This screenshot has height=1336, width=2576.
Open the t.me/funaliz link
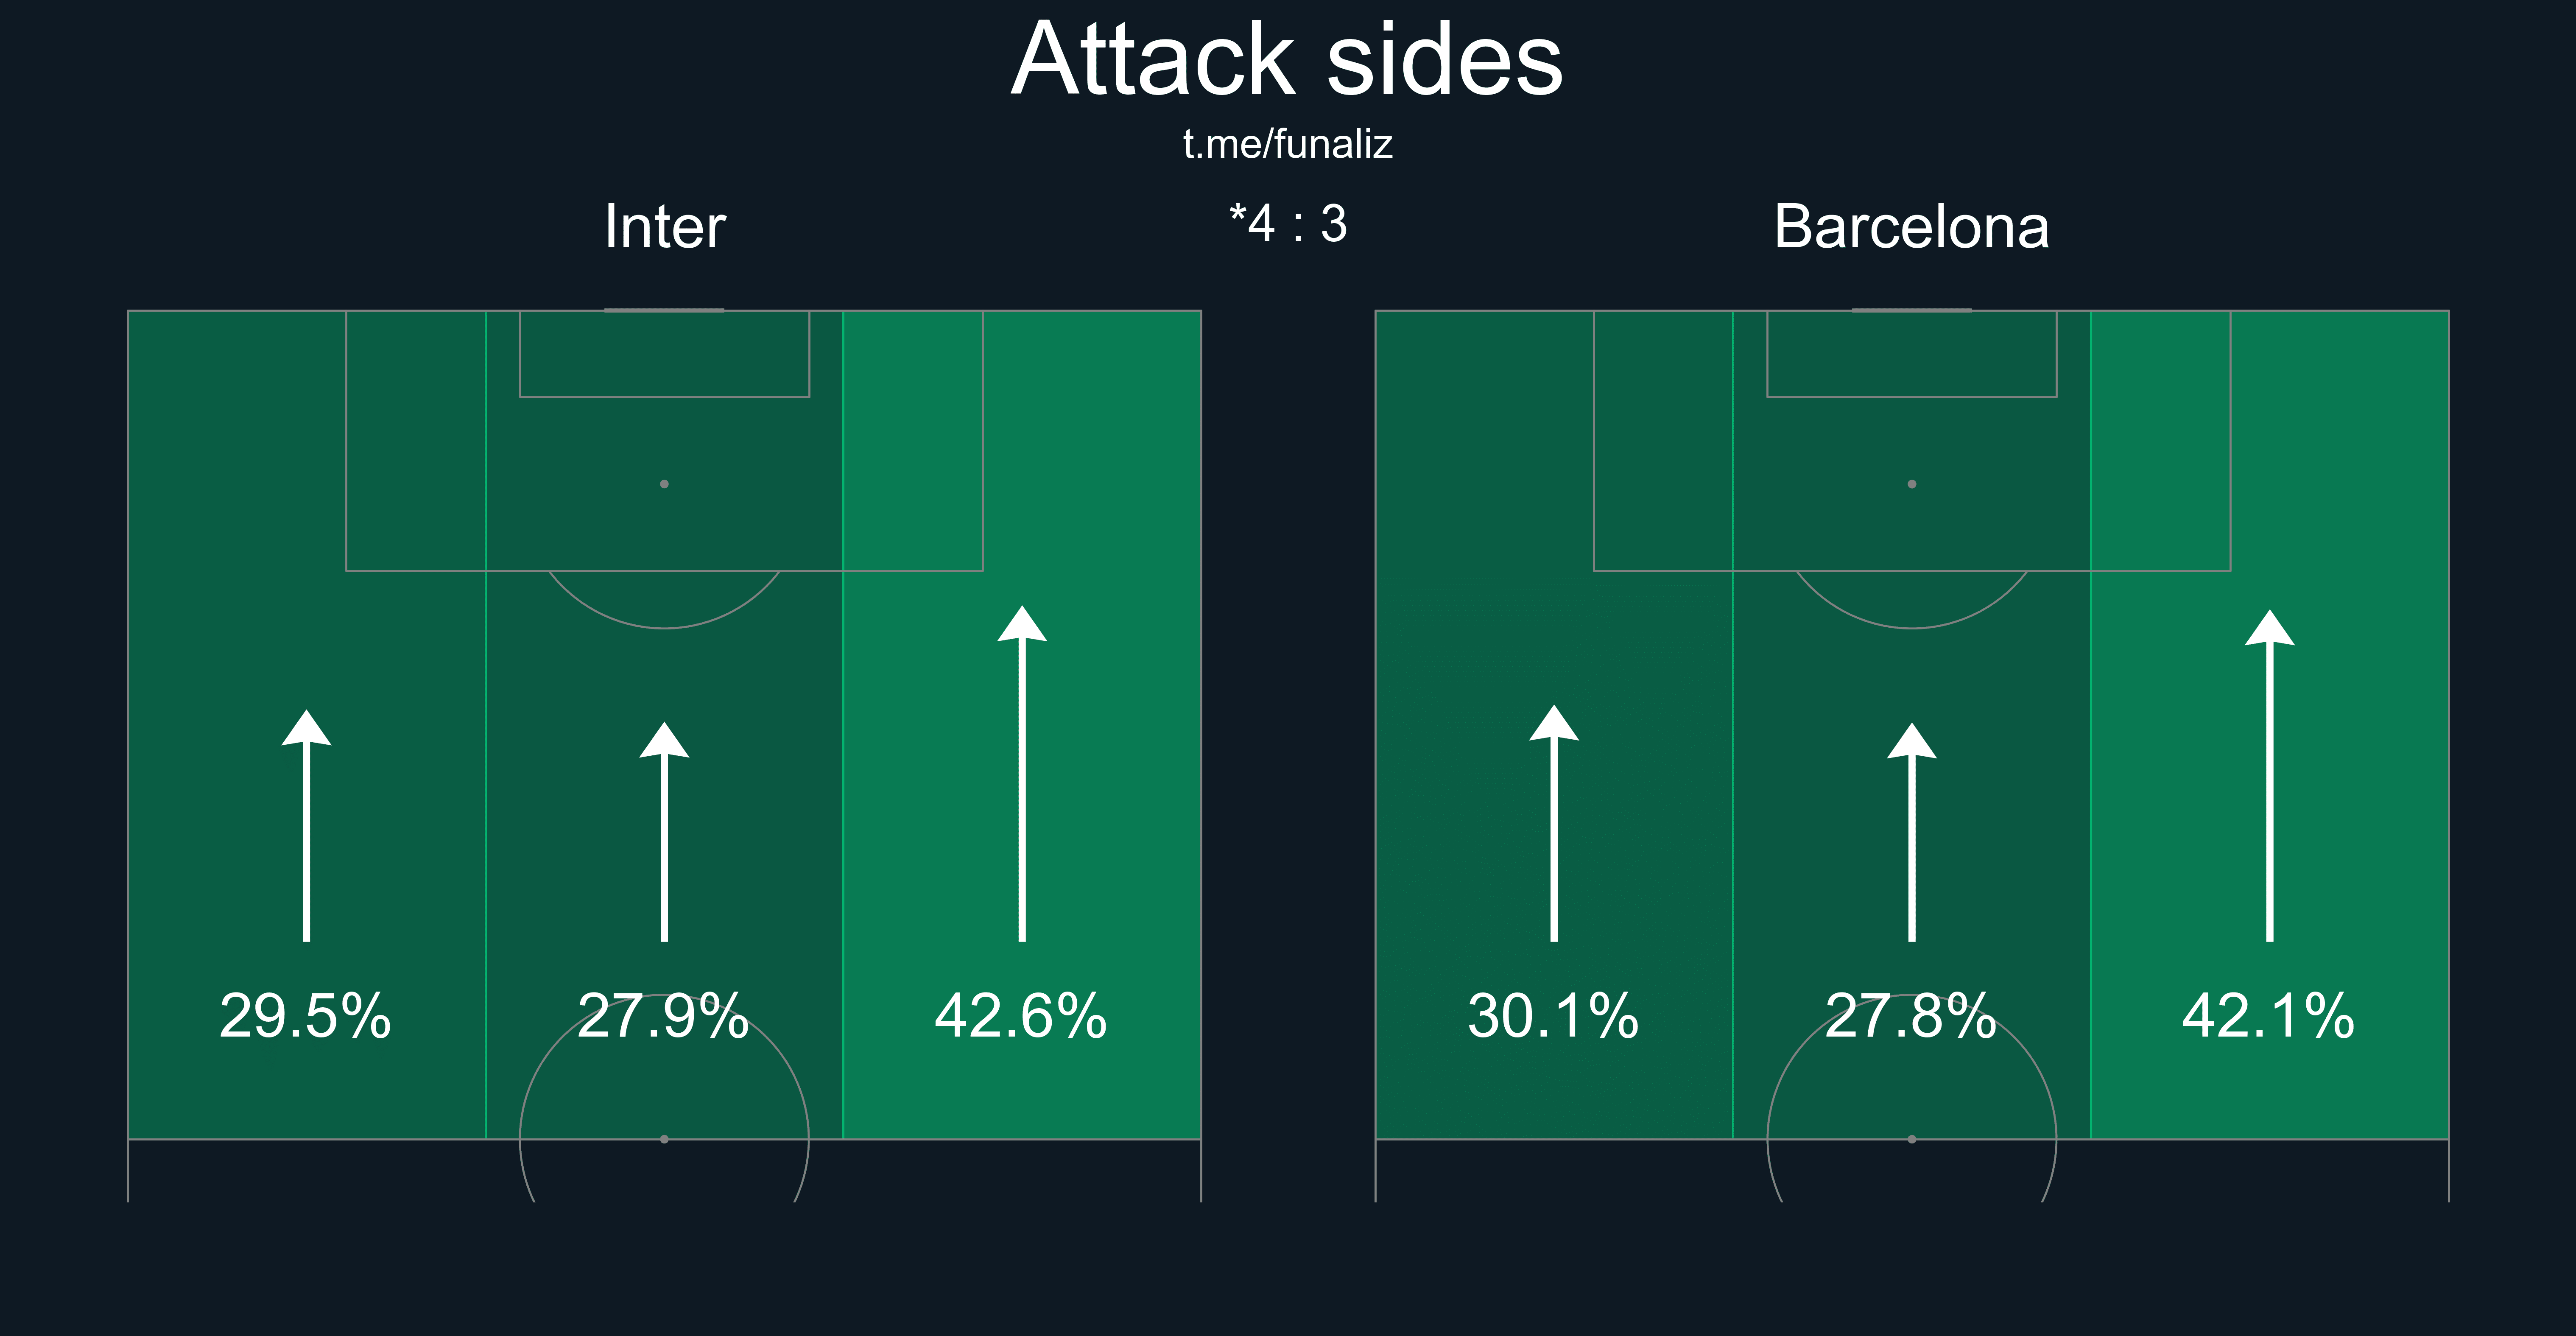[1288, 145]
